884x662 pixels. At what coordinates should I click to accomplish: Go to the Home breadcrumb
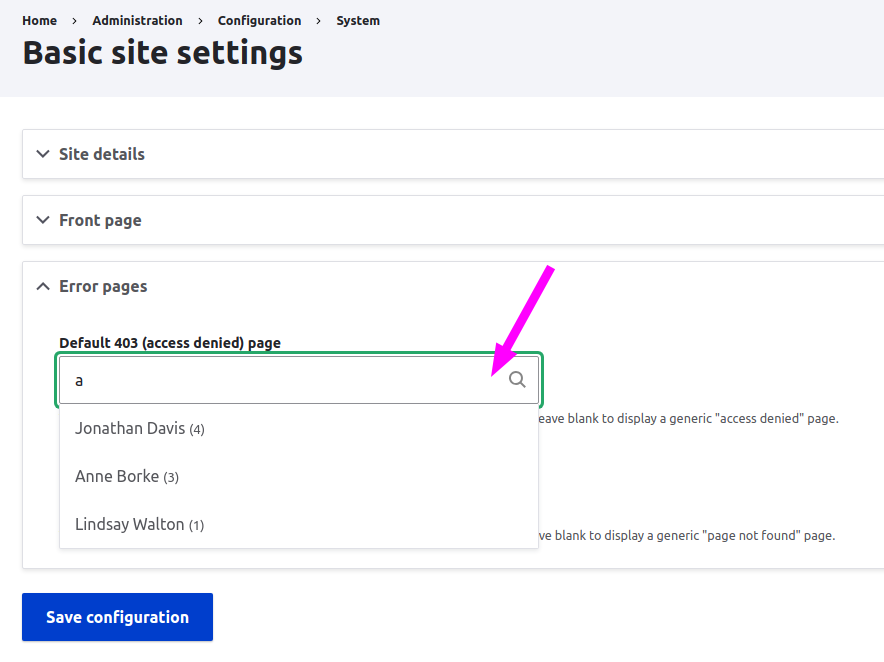click(x=39, y=21)
